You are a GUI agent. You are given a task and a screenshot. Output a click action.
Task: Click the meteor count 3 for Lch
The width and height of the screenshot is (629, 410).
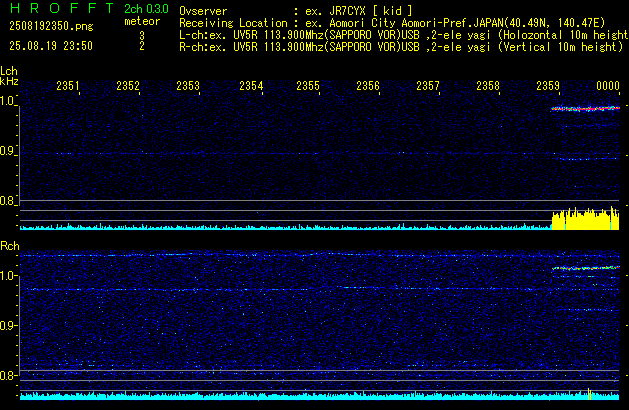tap(142, 36)
